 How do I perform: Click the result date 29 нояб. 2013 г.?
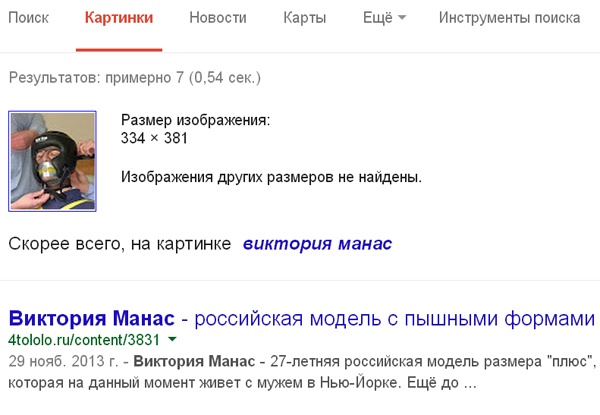coord(64,361)
